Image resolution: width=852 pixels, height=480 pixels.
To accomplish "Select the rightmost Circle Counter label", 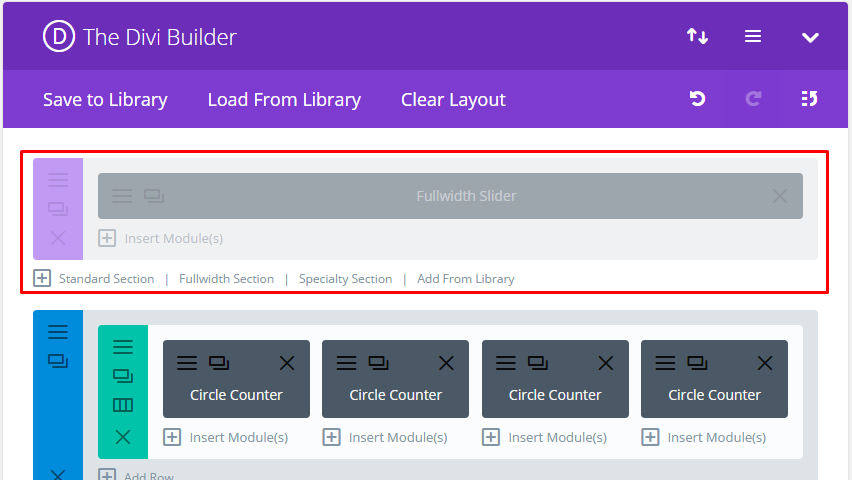I will click(715, 395).
